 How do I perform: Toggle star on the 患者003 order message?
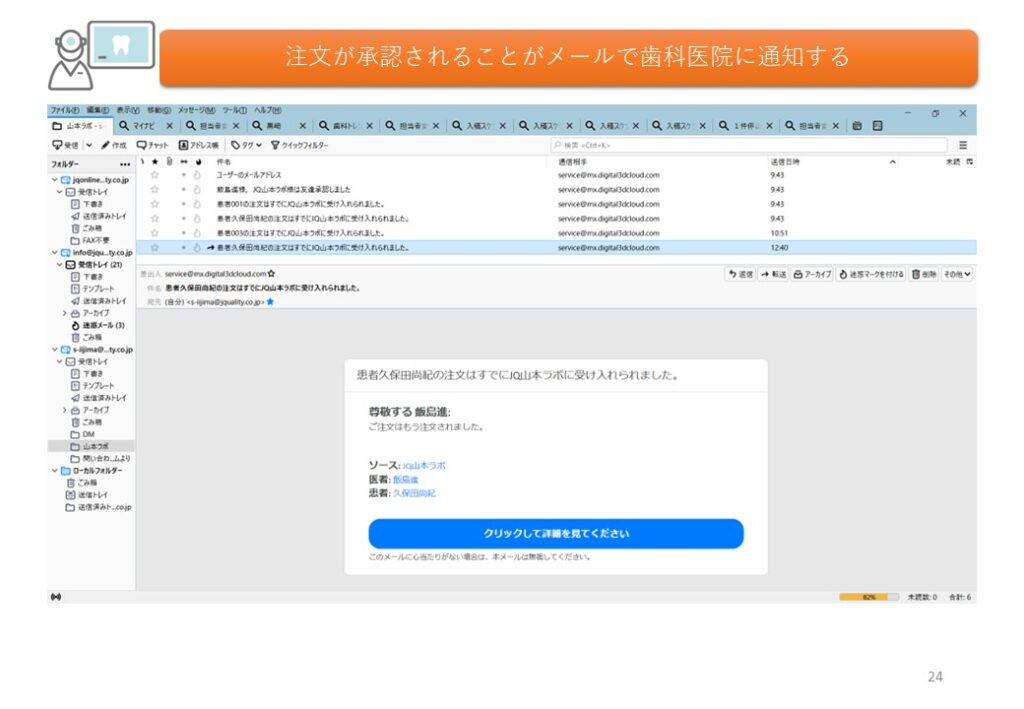[154, 233]
